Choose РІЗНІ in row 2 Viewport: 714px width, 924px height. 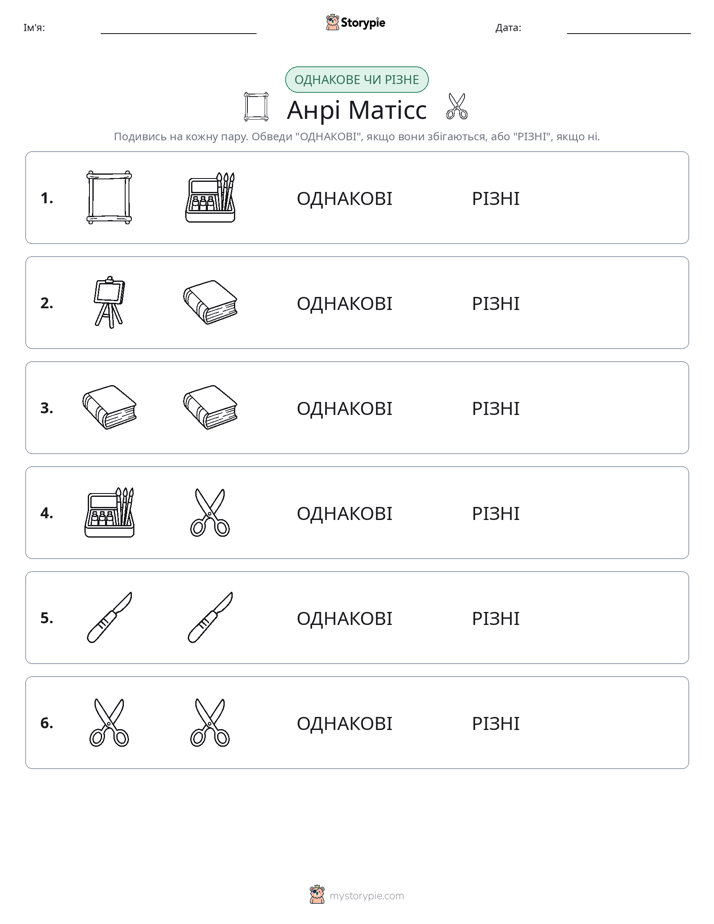pos(495,303)
